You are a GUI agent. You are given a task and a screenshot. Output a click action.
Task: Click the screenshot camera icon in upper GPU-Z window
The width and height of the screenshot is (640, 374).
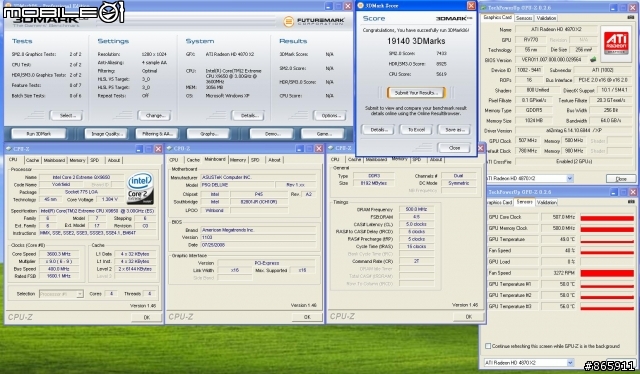click(631, 17)
